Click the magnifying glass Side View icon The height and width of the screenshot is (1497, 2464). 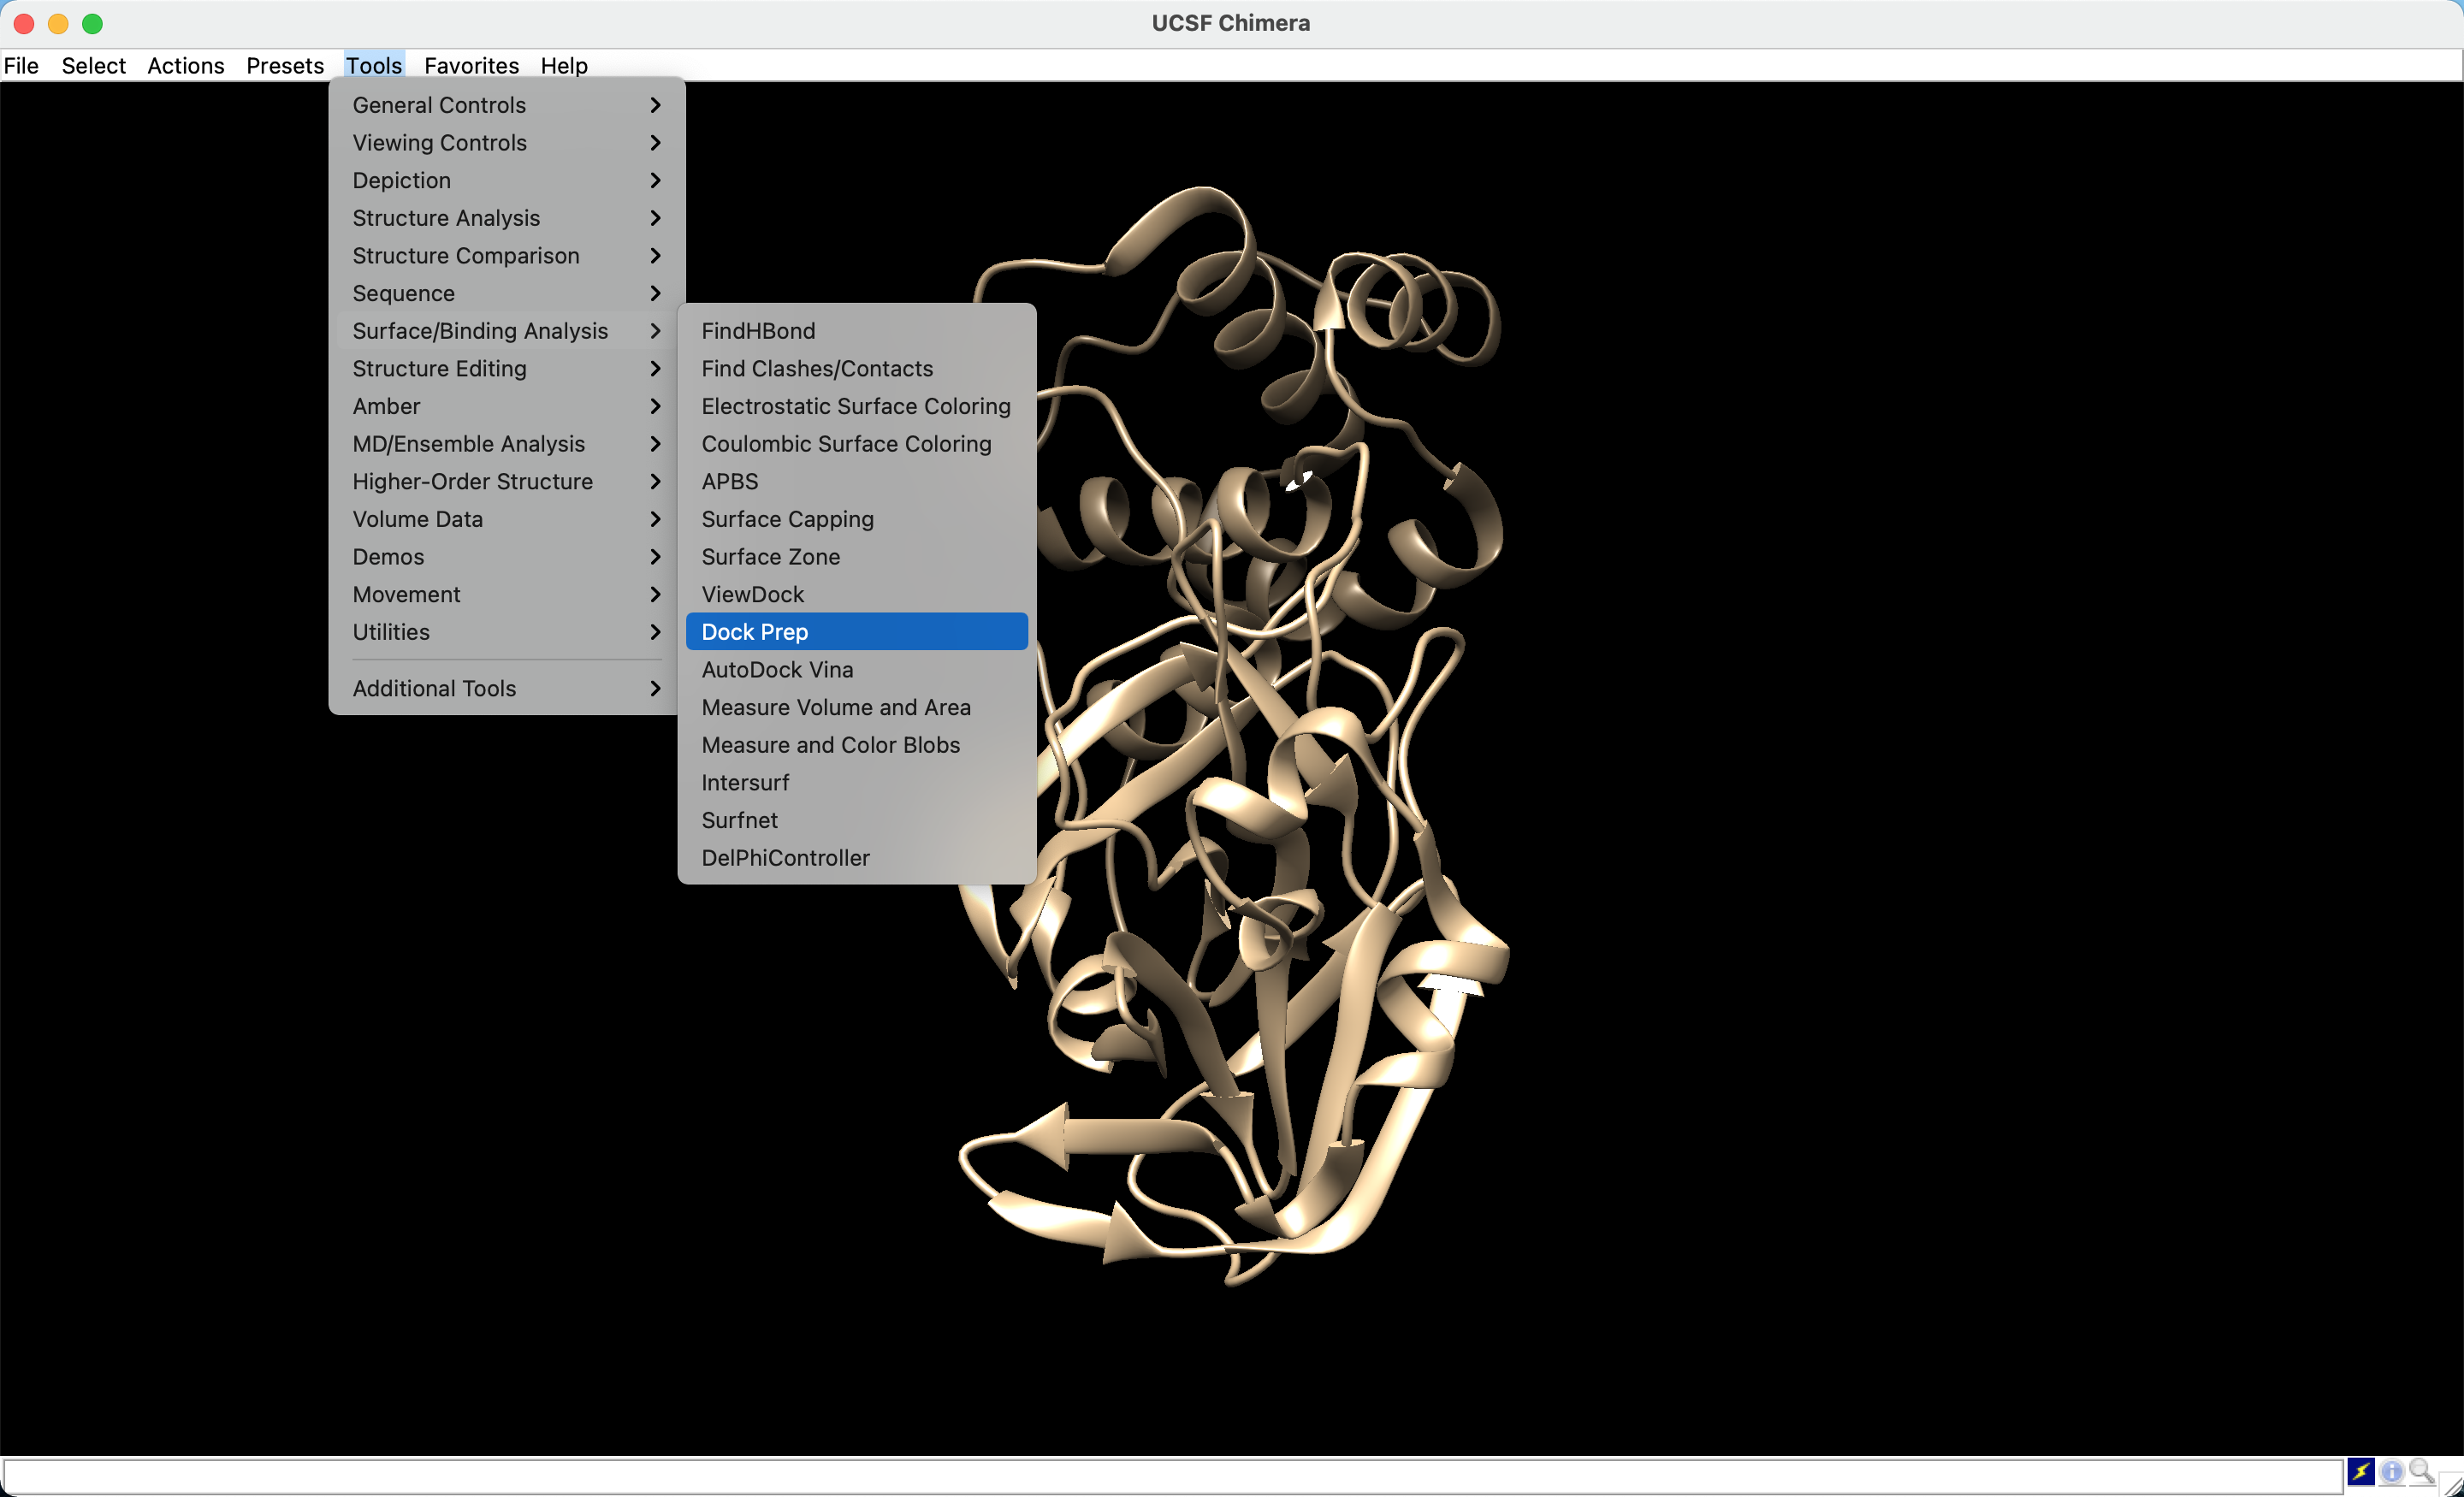[x=2421, y=1471]
